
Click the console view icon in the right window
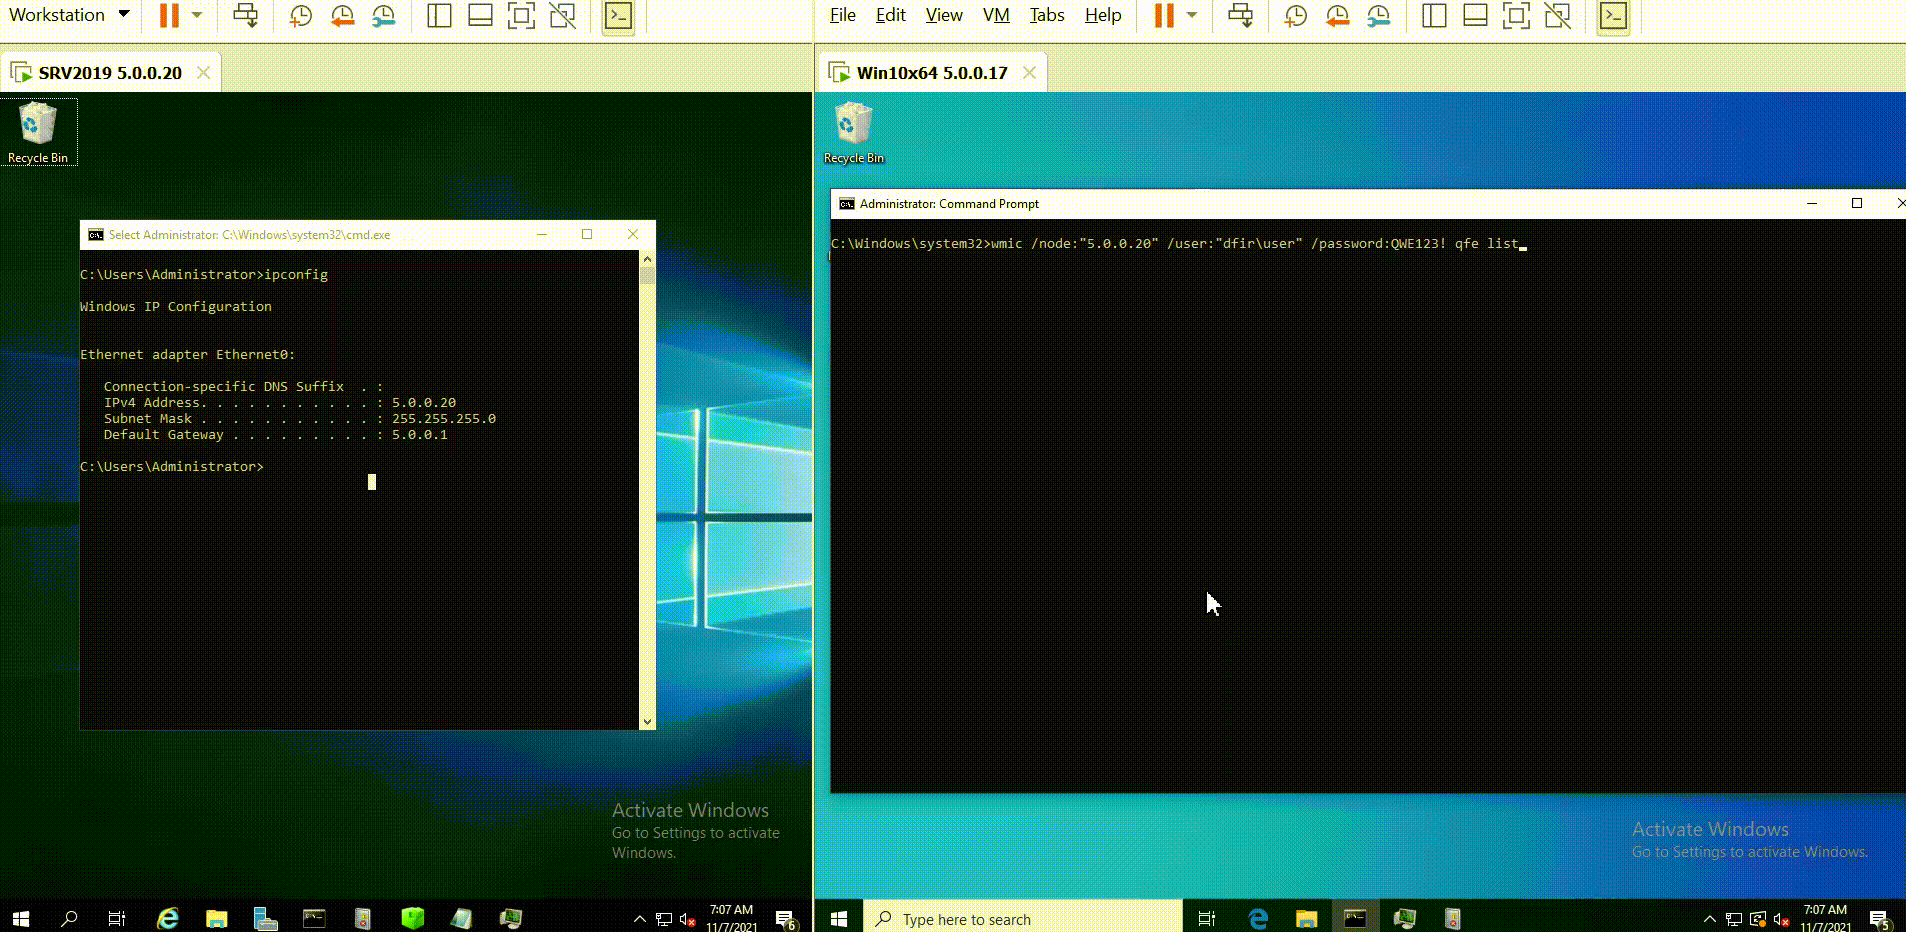pyautogui.click(x=1614, y=15)
